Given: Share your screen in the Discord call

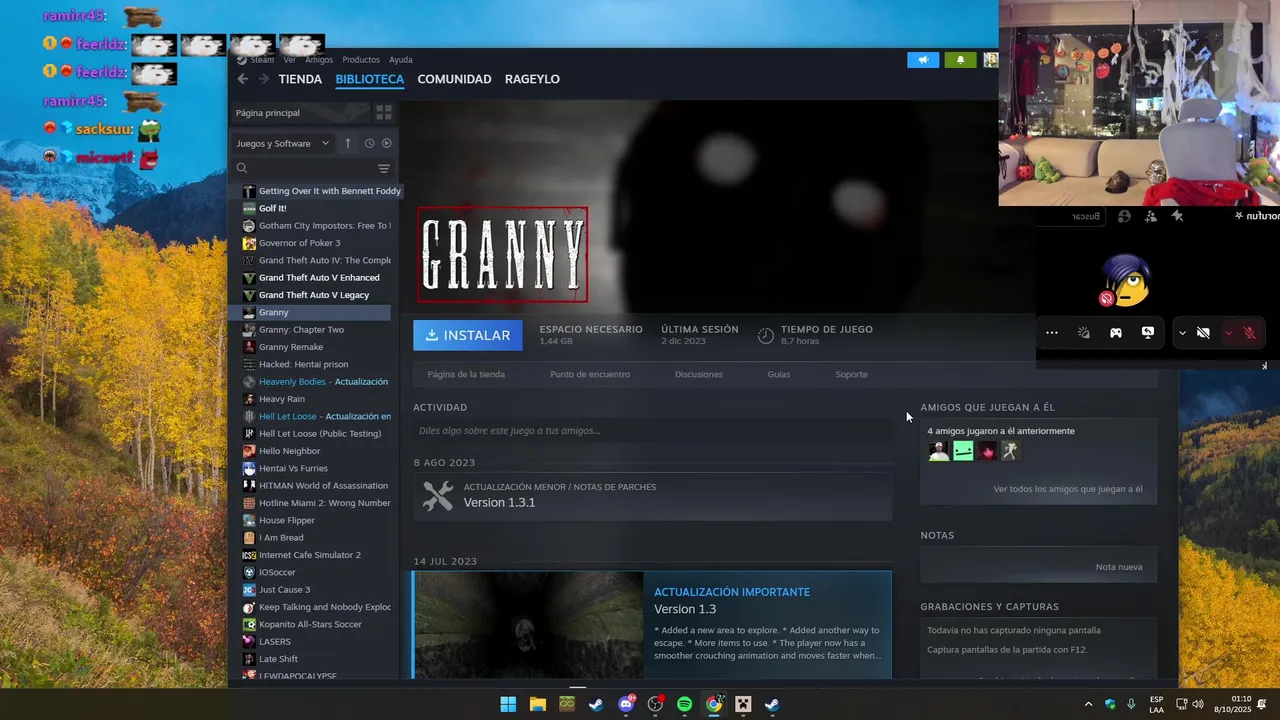Looking at the screenshot, I should click(x=1148, y=333).
